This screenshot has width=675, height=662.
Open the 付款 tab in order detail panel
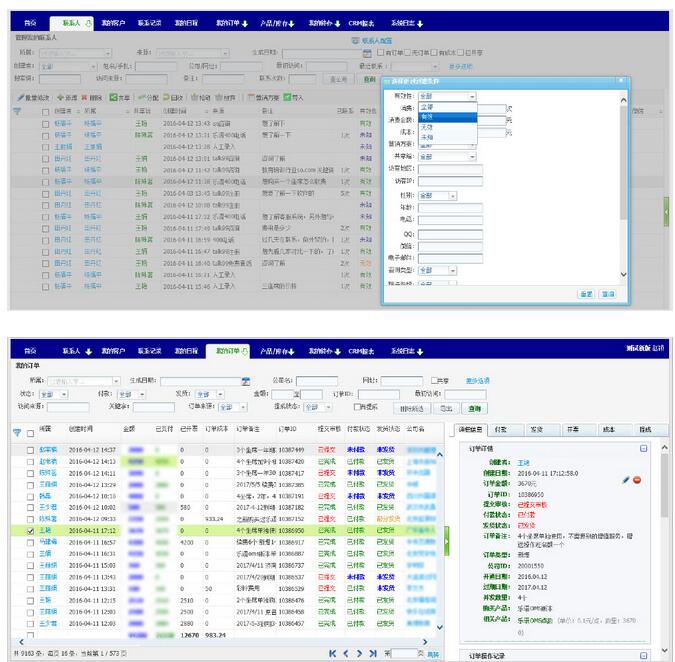coord(506,429)
